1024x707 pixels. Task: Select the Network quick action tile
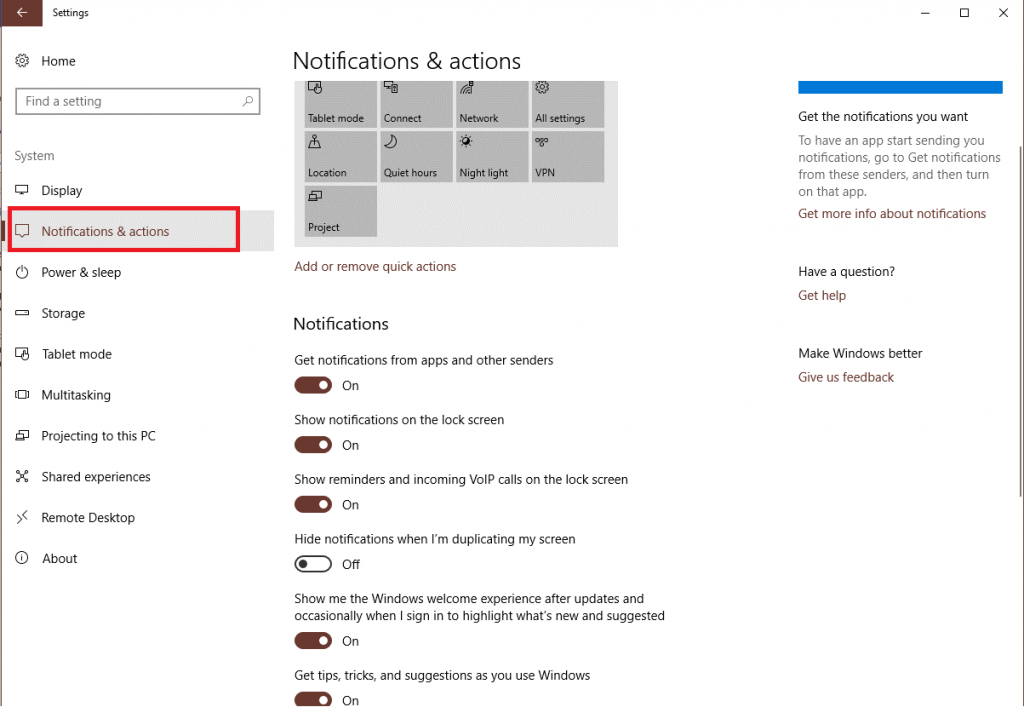(492, 104)
